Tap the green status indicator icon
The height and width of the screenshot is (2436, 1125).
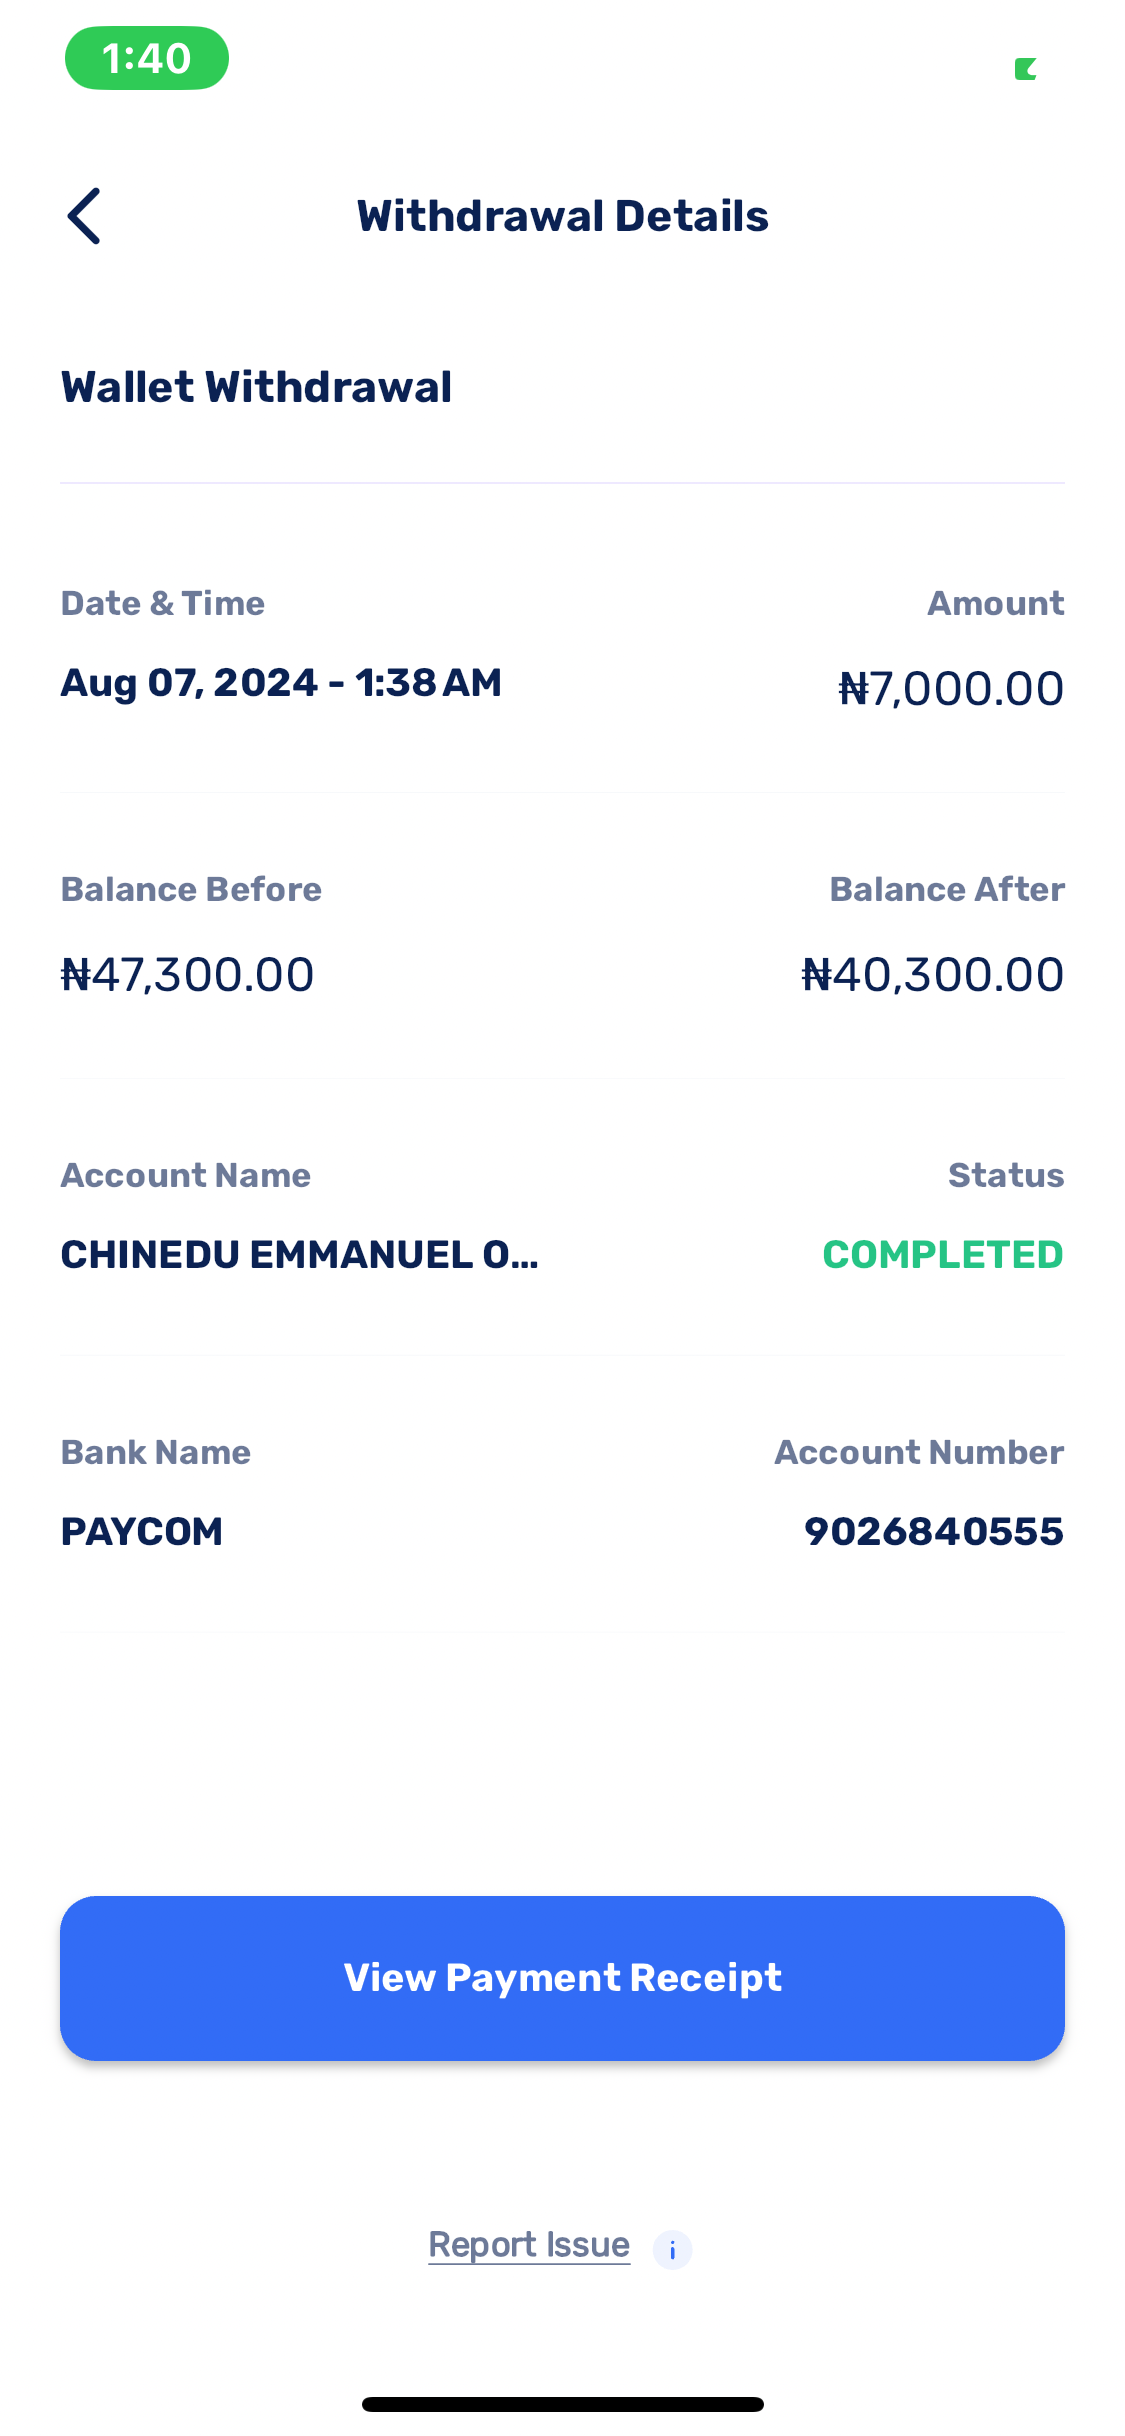pos(1025,69)
